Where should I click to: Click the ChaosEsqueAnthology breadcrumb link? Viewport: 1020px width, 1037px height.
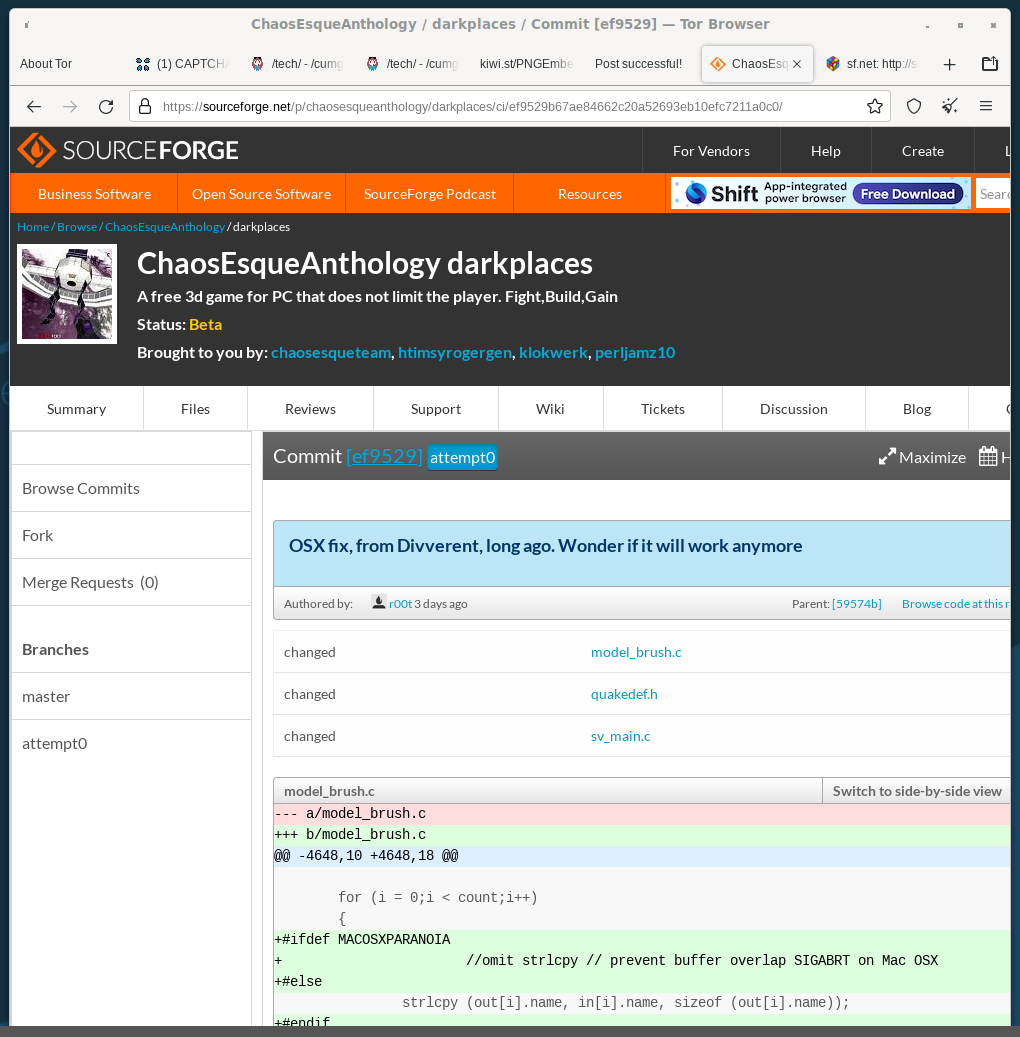165,227
